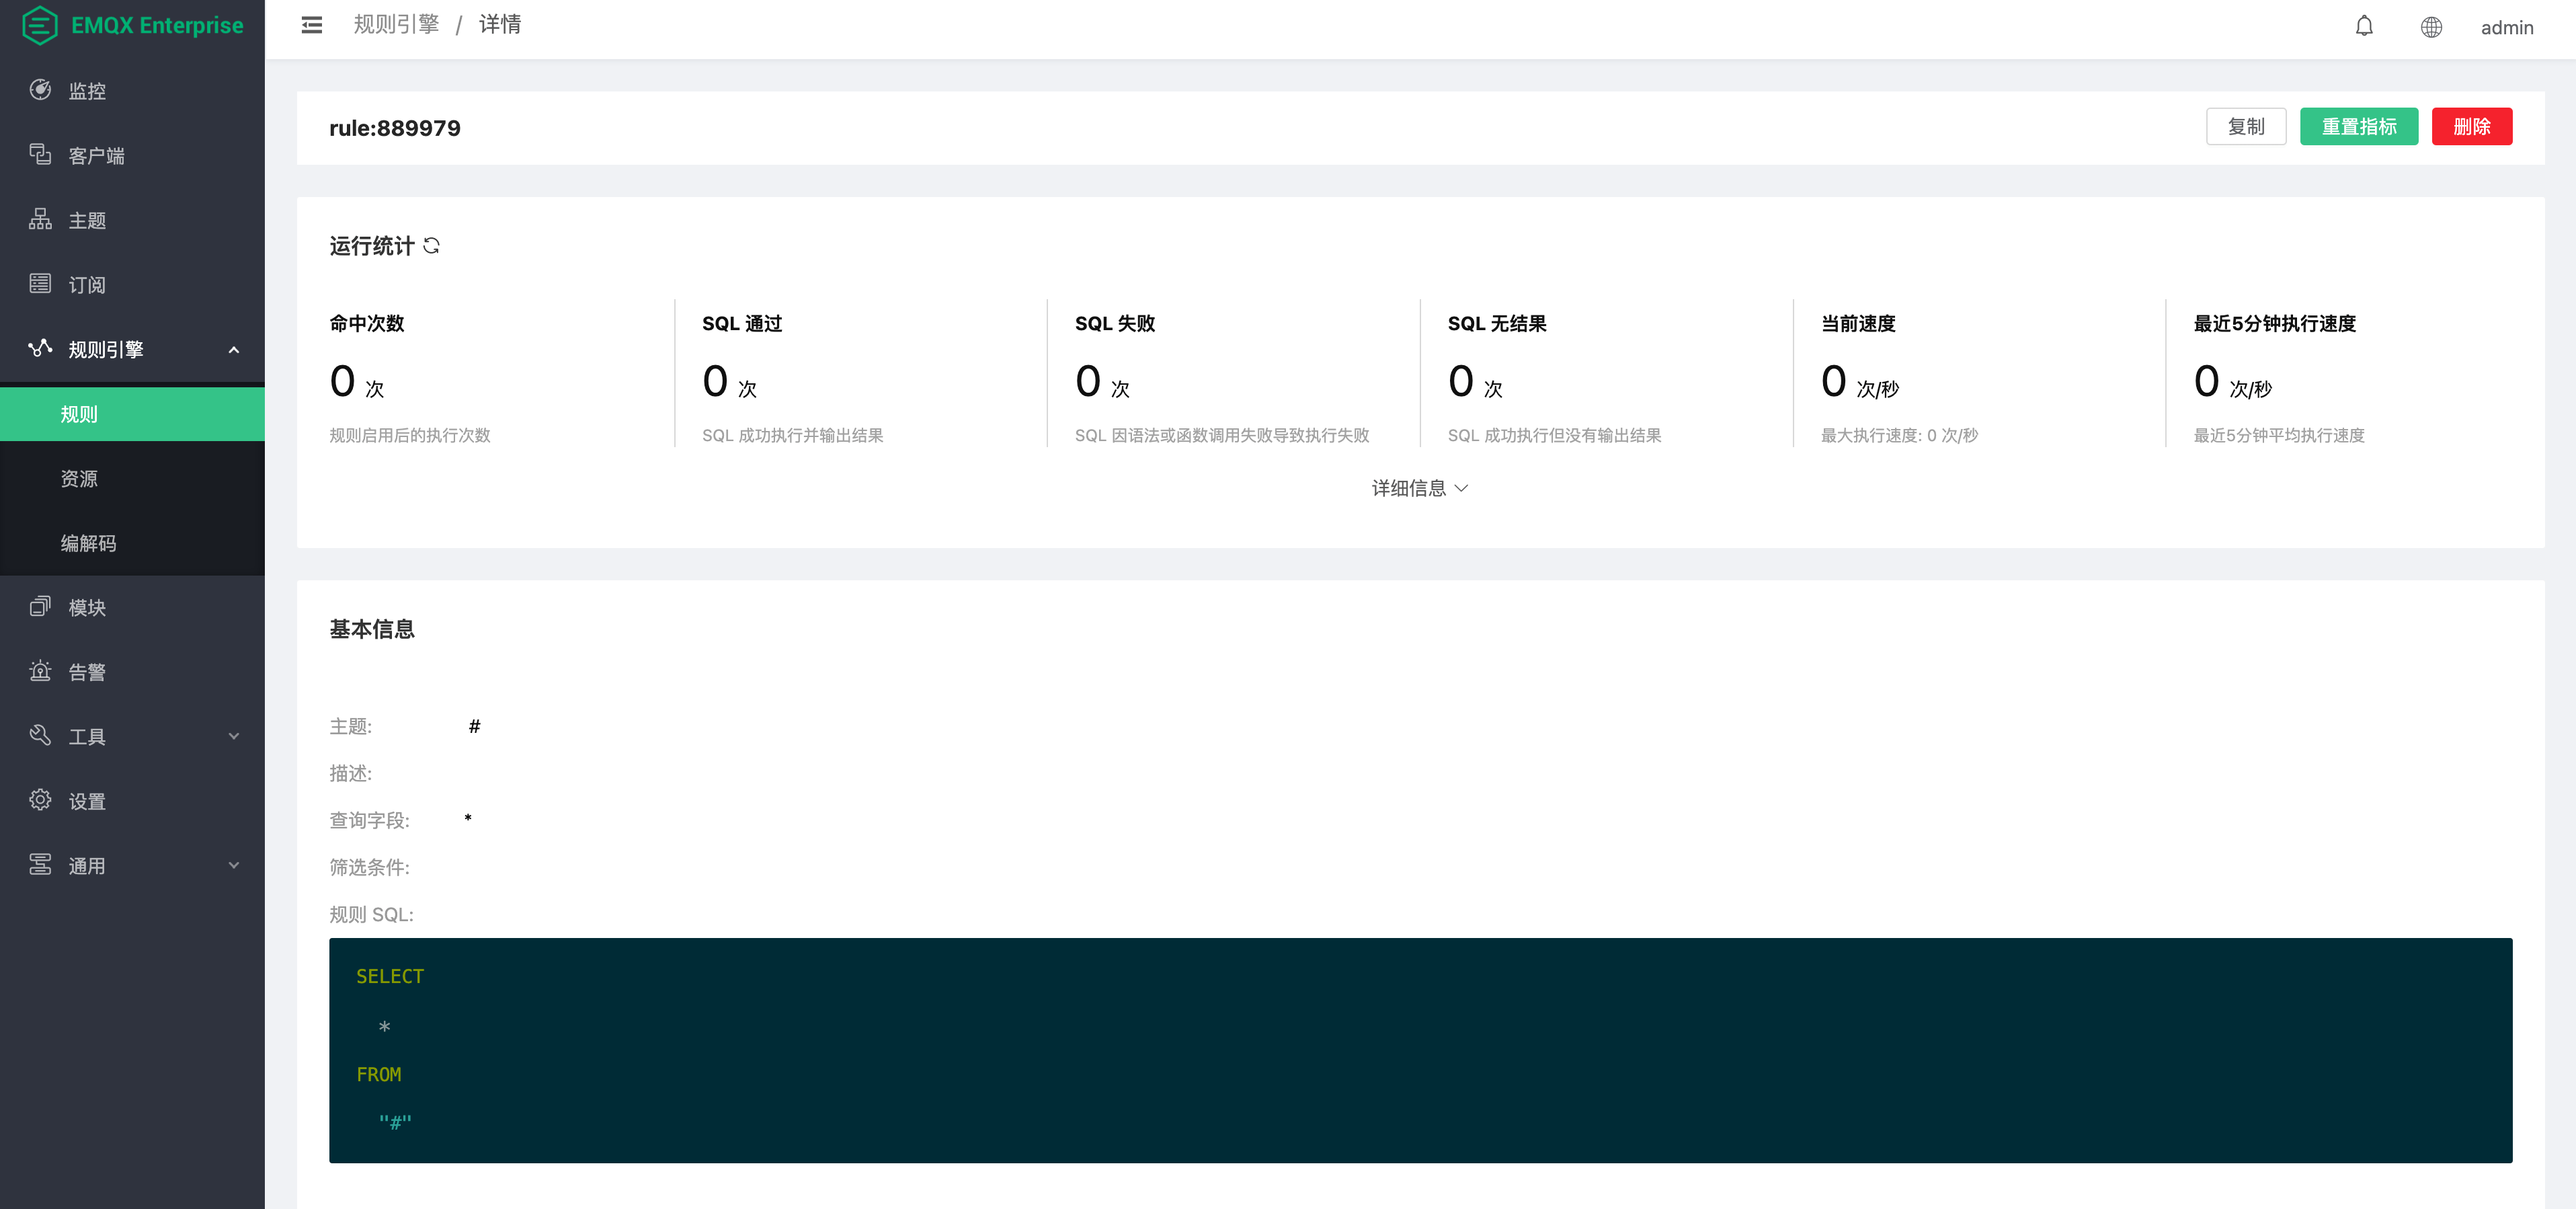Go to 客户端 clients page

(x=96, y=156)
